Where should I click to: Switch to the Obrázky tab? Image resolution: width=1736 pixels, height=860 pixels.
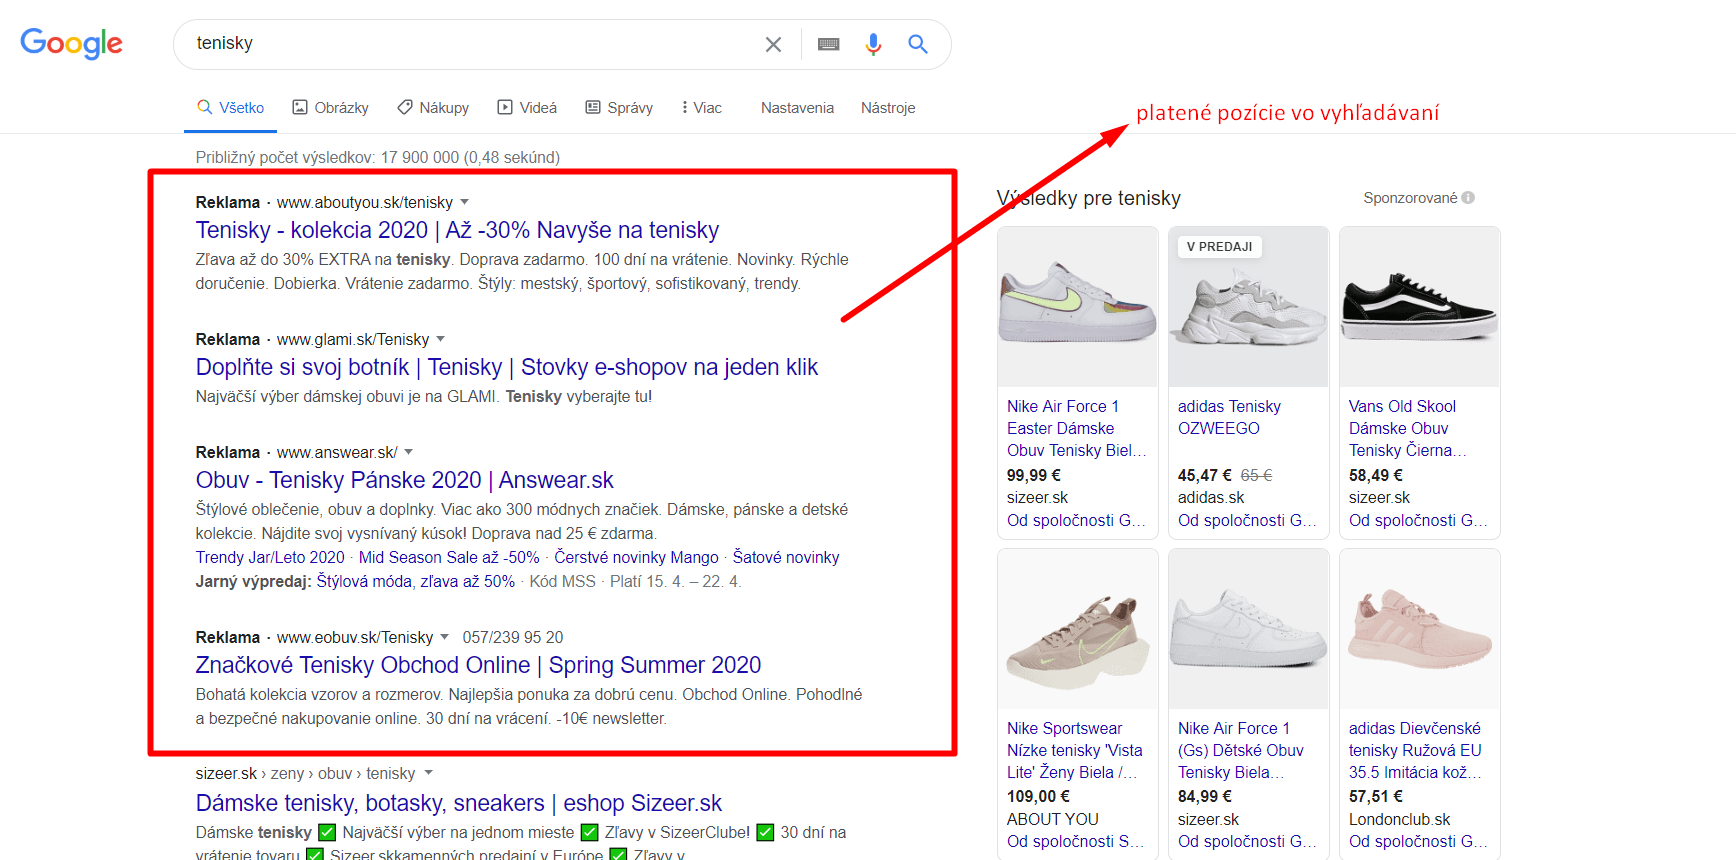[330, 108]
